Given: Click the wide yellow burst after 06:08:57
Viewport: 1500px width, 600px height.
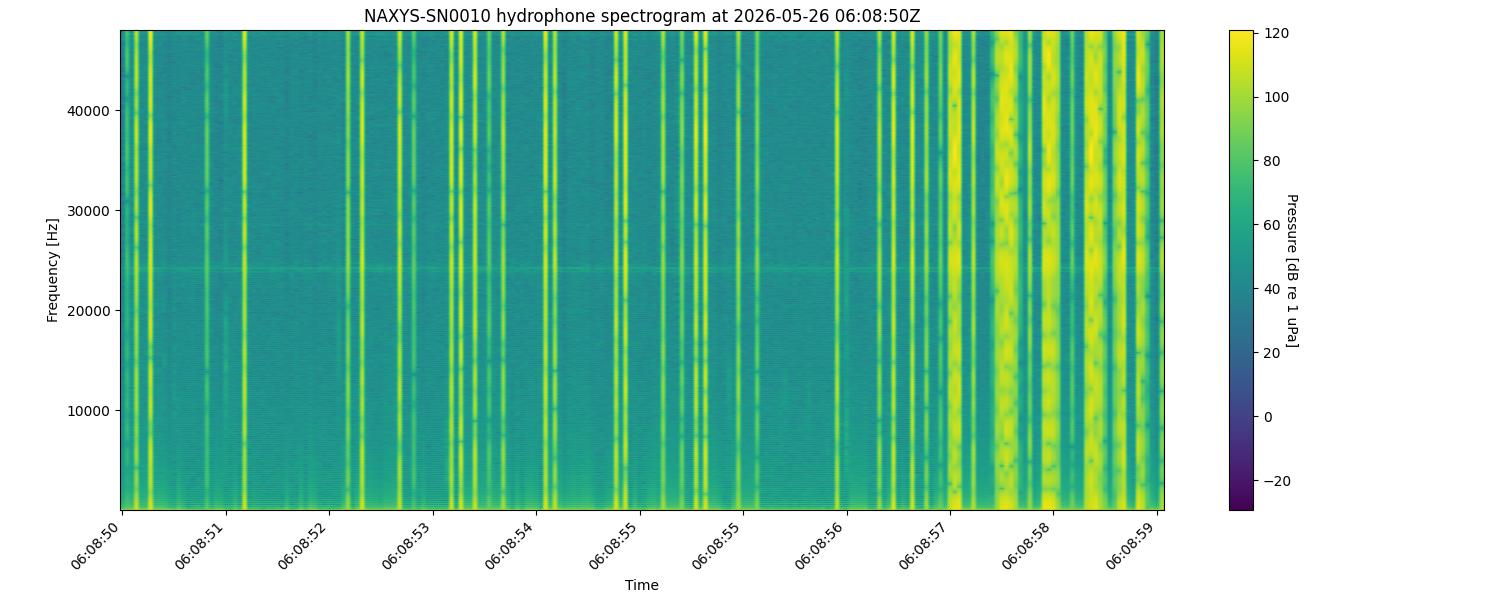Looking at the screenshot, I should [1004, 270].
